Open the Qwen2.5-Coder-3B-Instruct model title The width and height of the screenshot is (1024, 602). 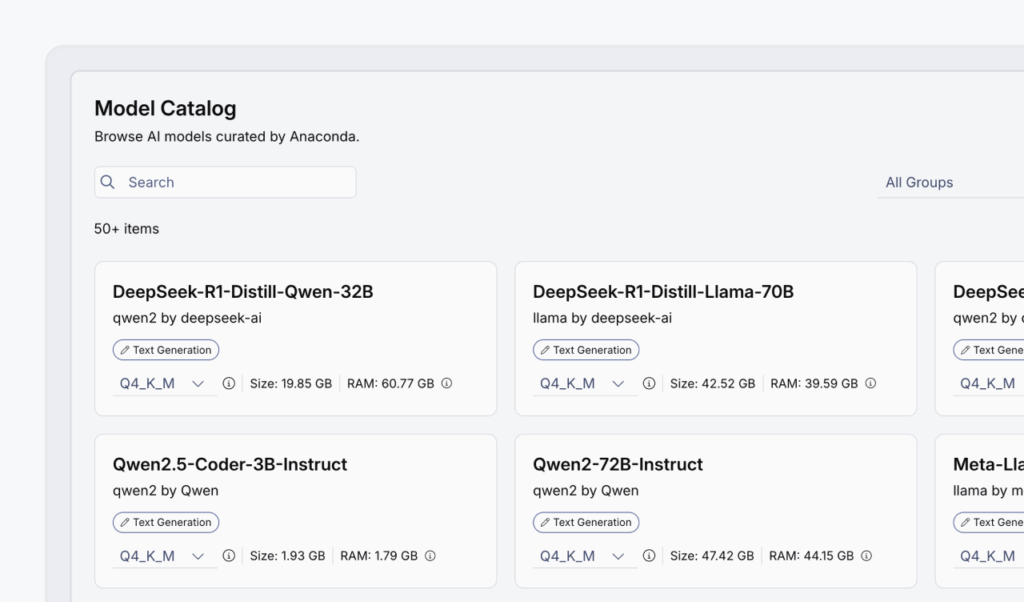230,465
